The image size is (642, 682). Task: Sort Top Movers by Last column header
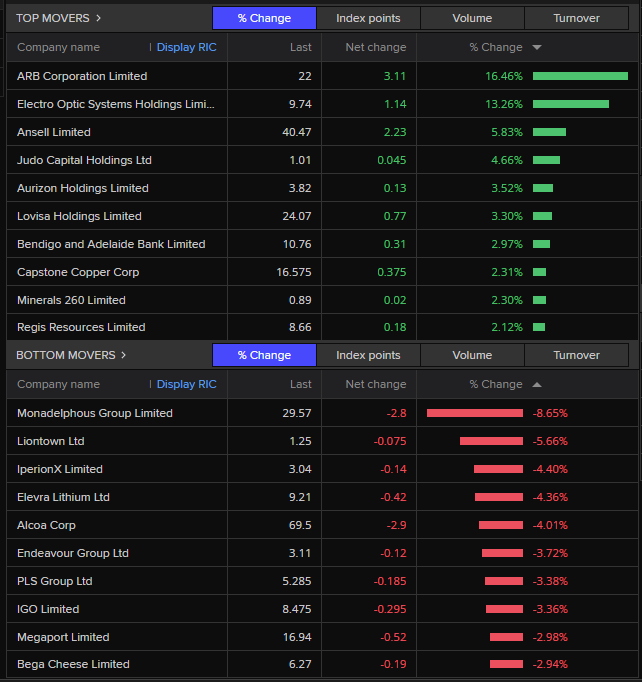tap(301, 47)
